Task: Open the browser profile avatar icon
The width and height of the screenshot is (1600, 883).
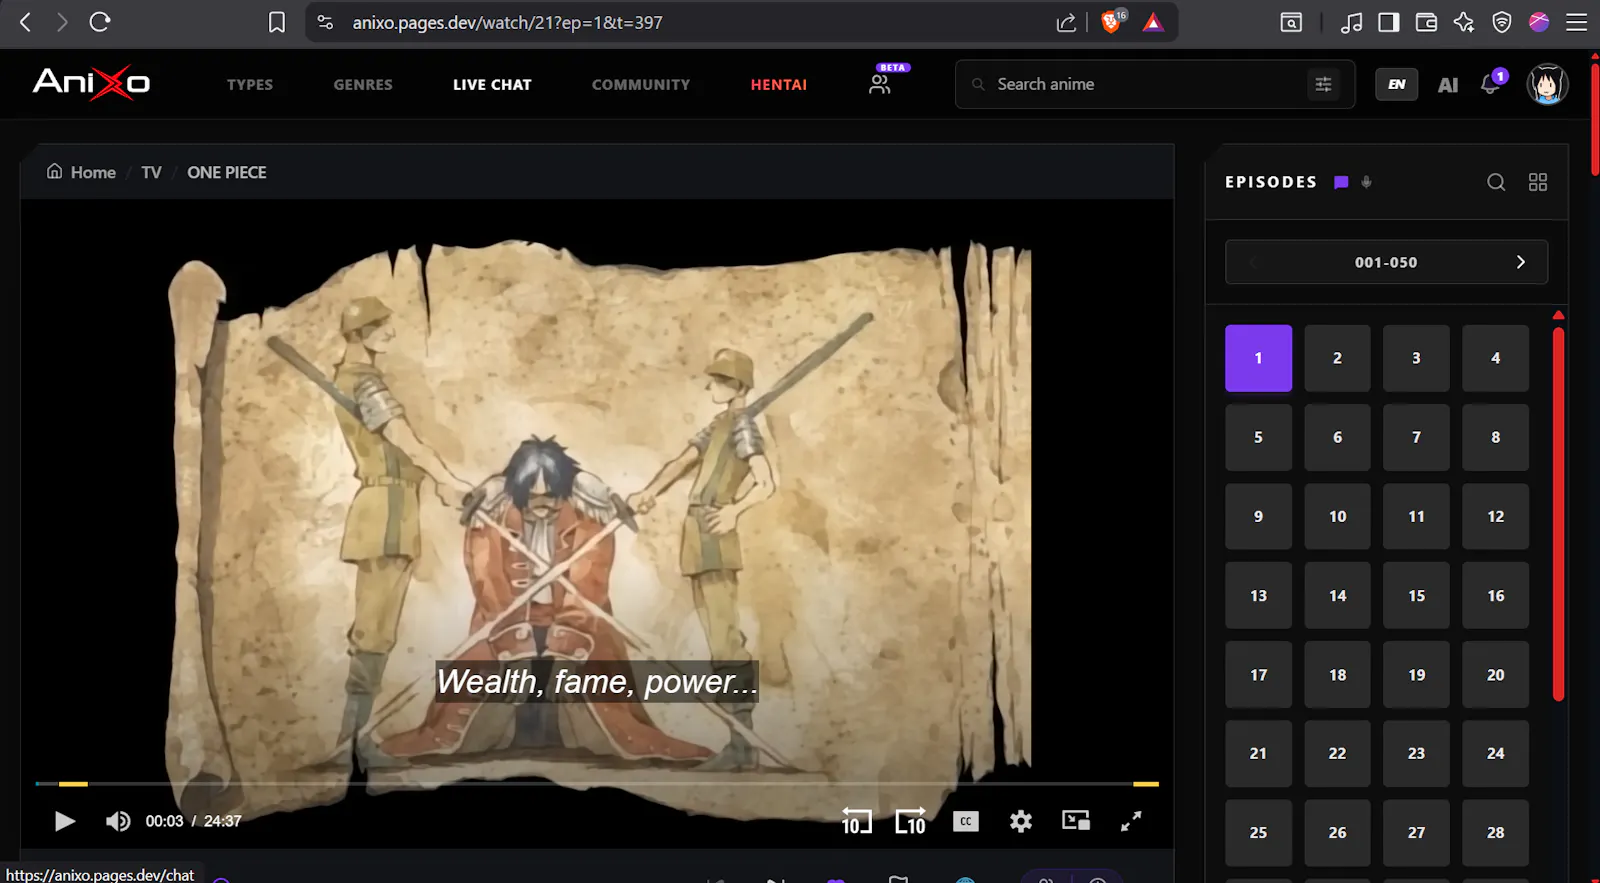Action: (x=1539, y=22)
